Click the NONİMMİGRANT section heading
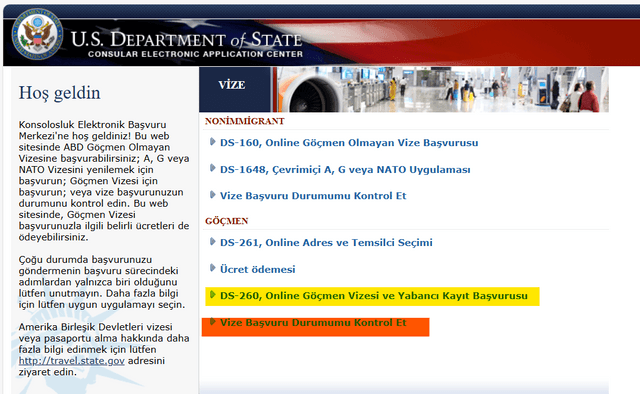Viewport: 640px width, 394px height. pyautogui.click(x=244, y=121)
